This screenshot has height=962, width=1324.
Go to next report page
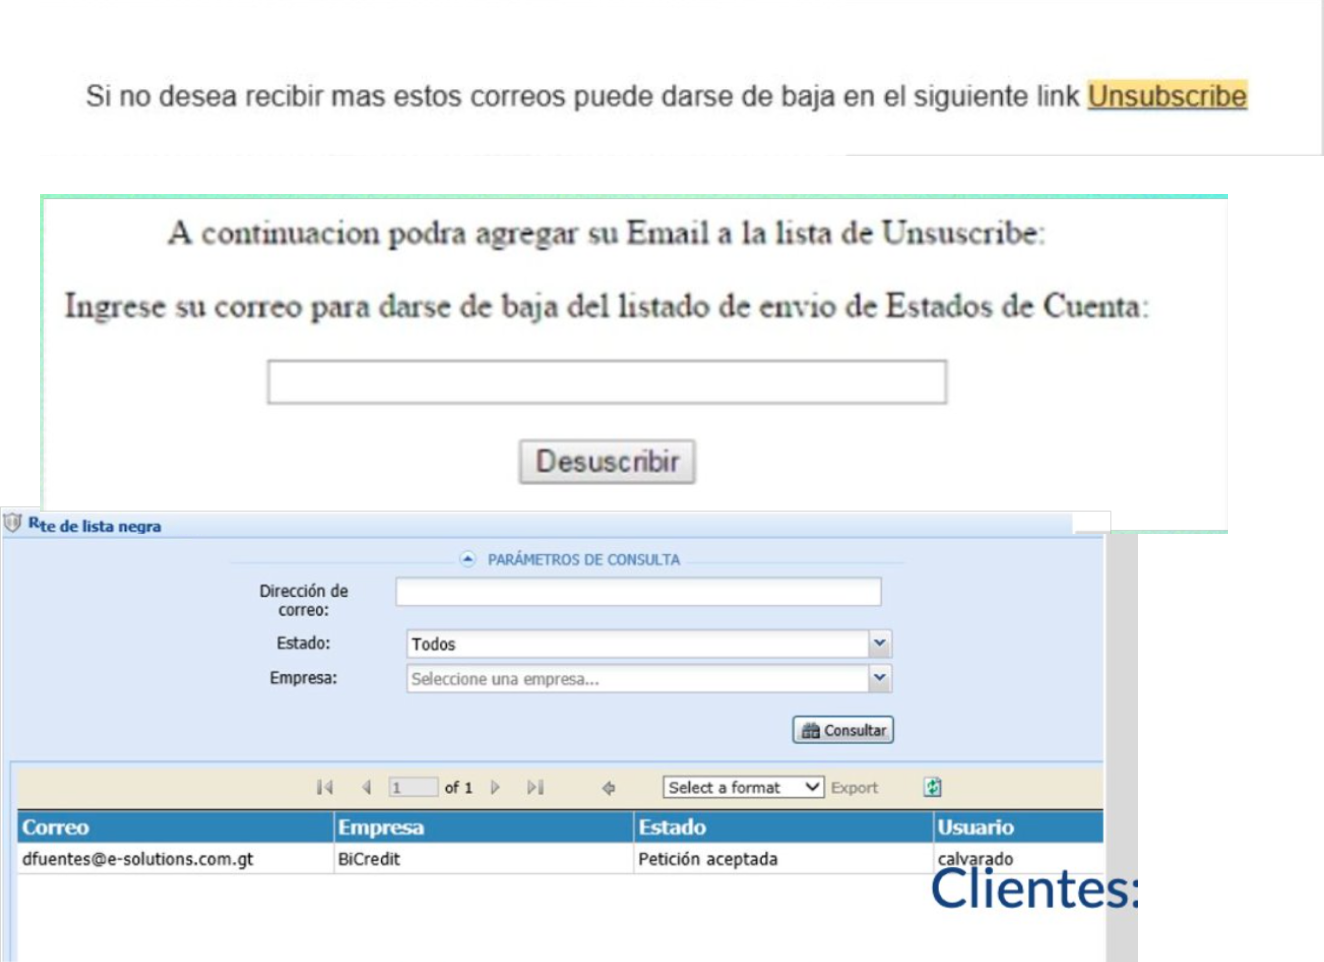coord(495,788)
